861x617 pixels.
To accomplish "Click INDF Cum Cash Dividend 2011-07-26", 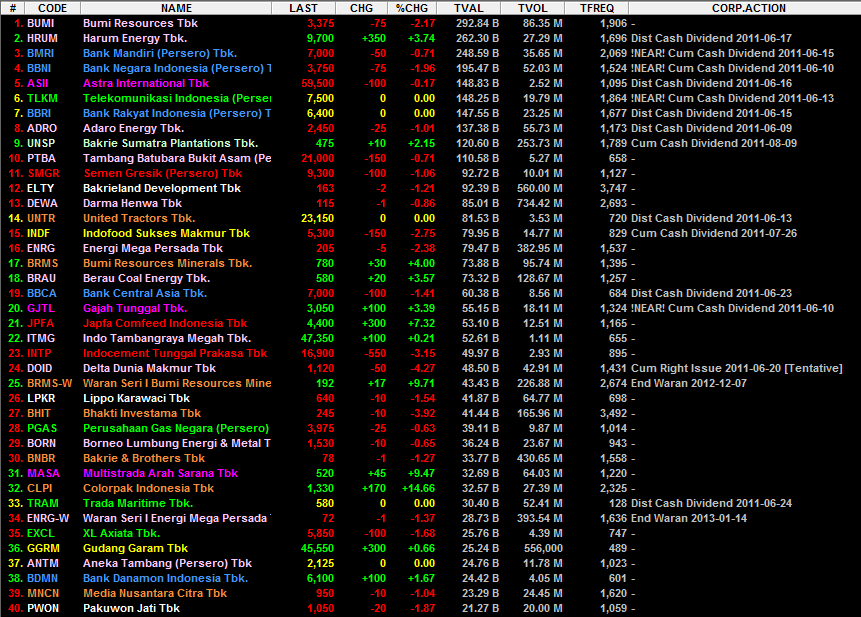I will 714,233.
